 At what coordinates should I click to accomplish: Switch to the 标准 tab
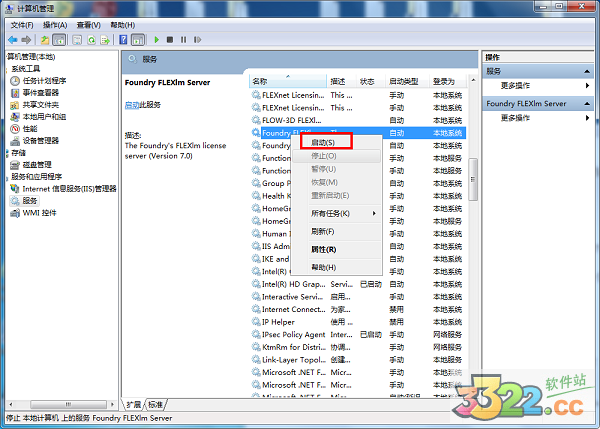point(156,405)
